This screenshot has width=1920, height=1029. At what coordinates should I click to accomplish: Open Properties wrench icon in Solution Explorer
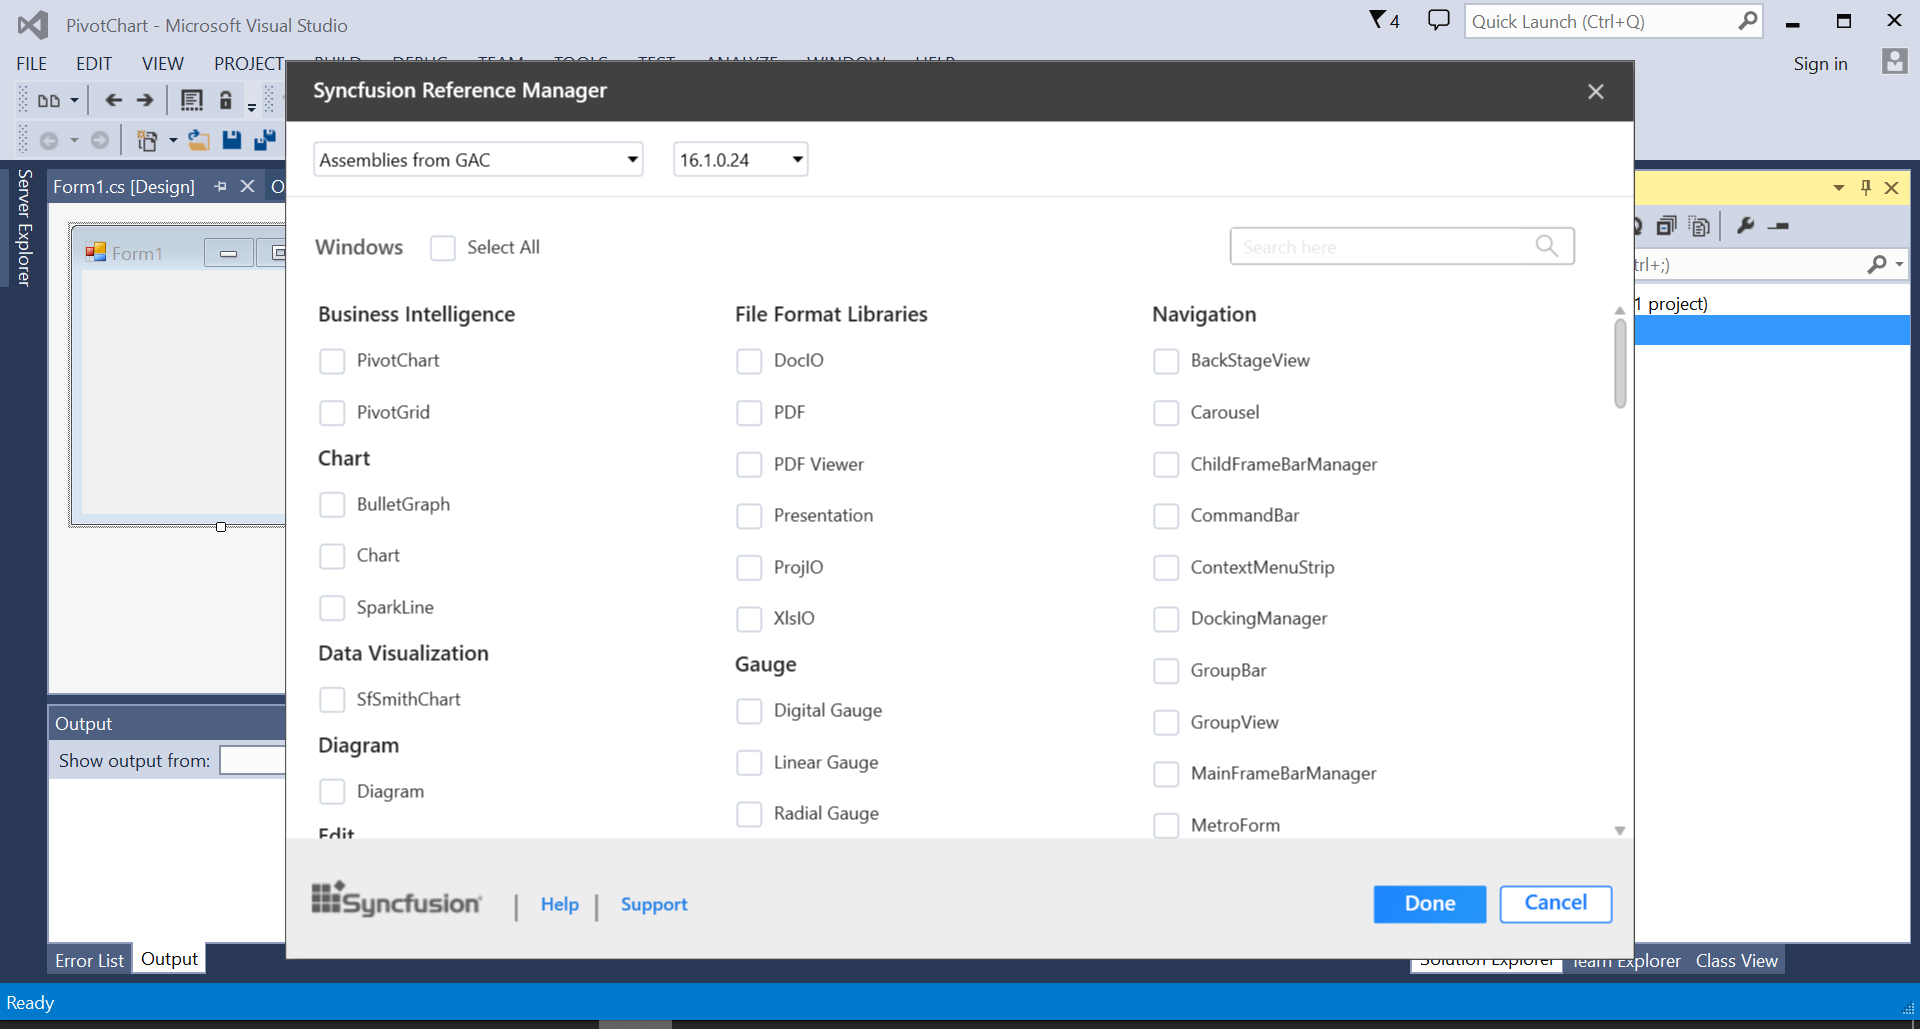[x=1746, y=226]
